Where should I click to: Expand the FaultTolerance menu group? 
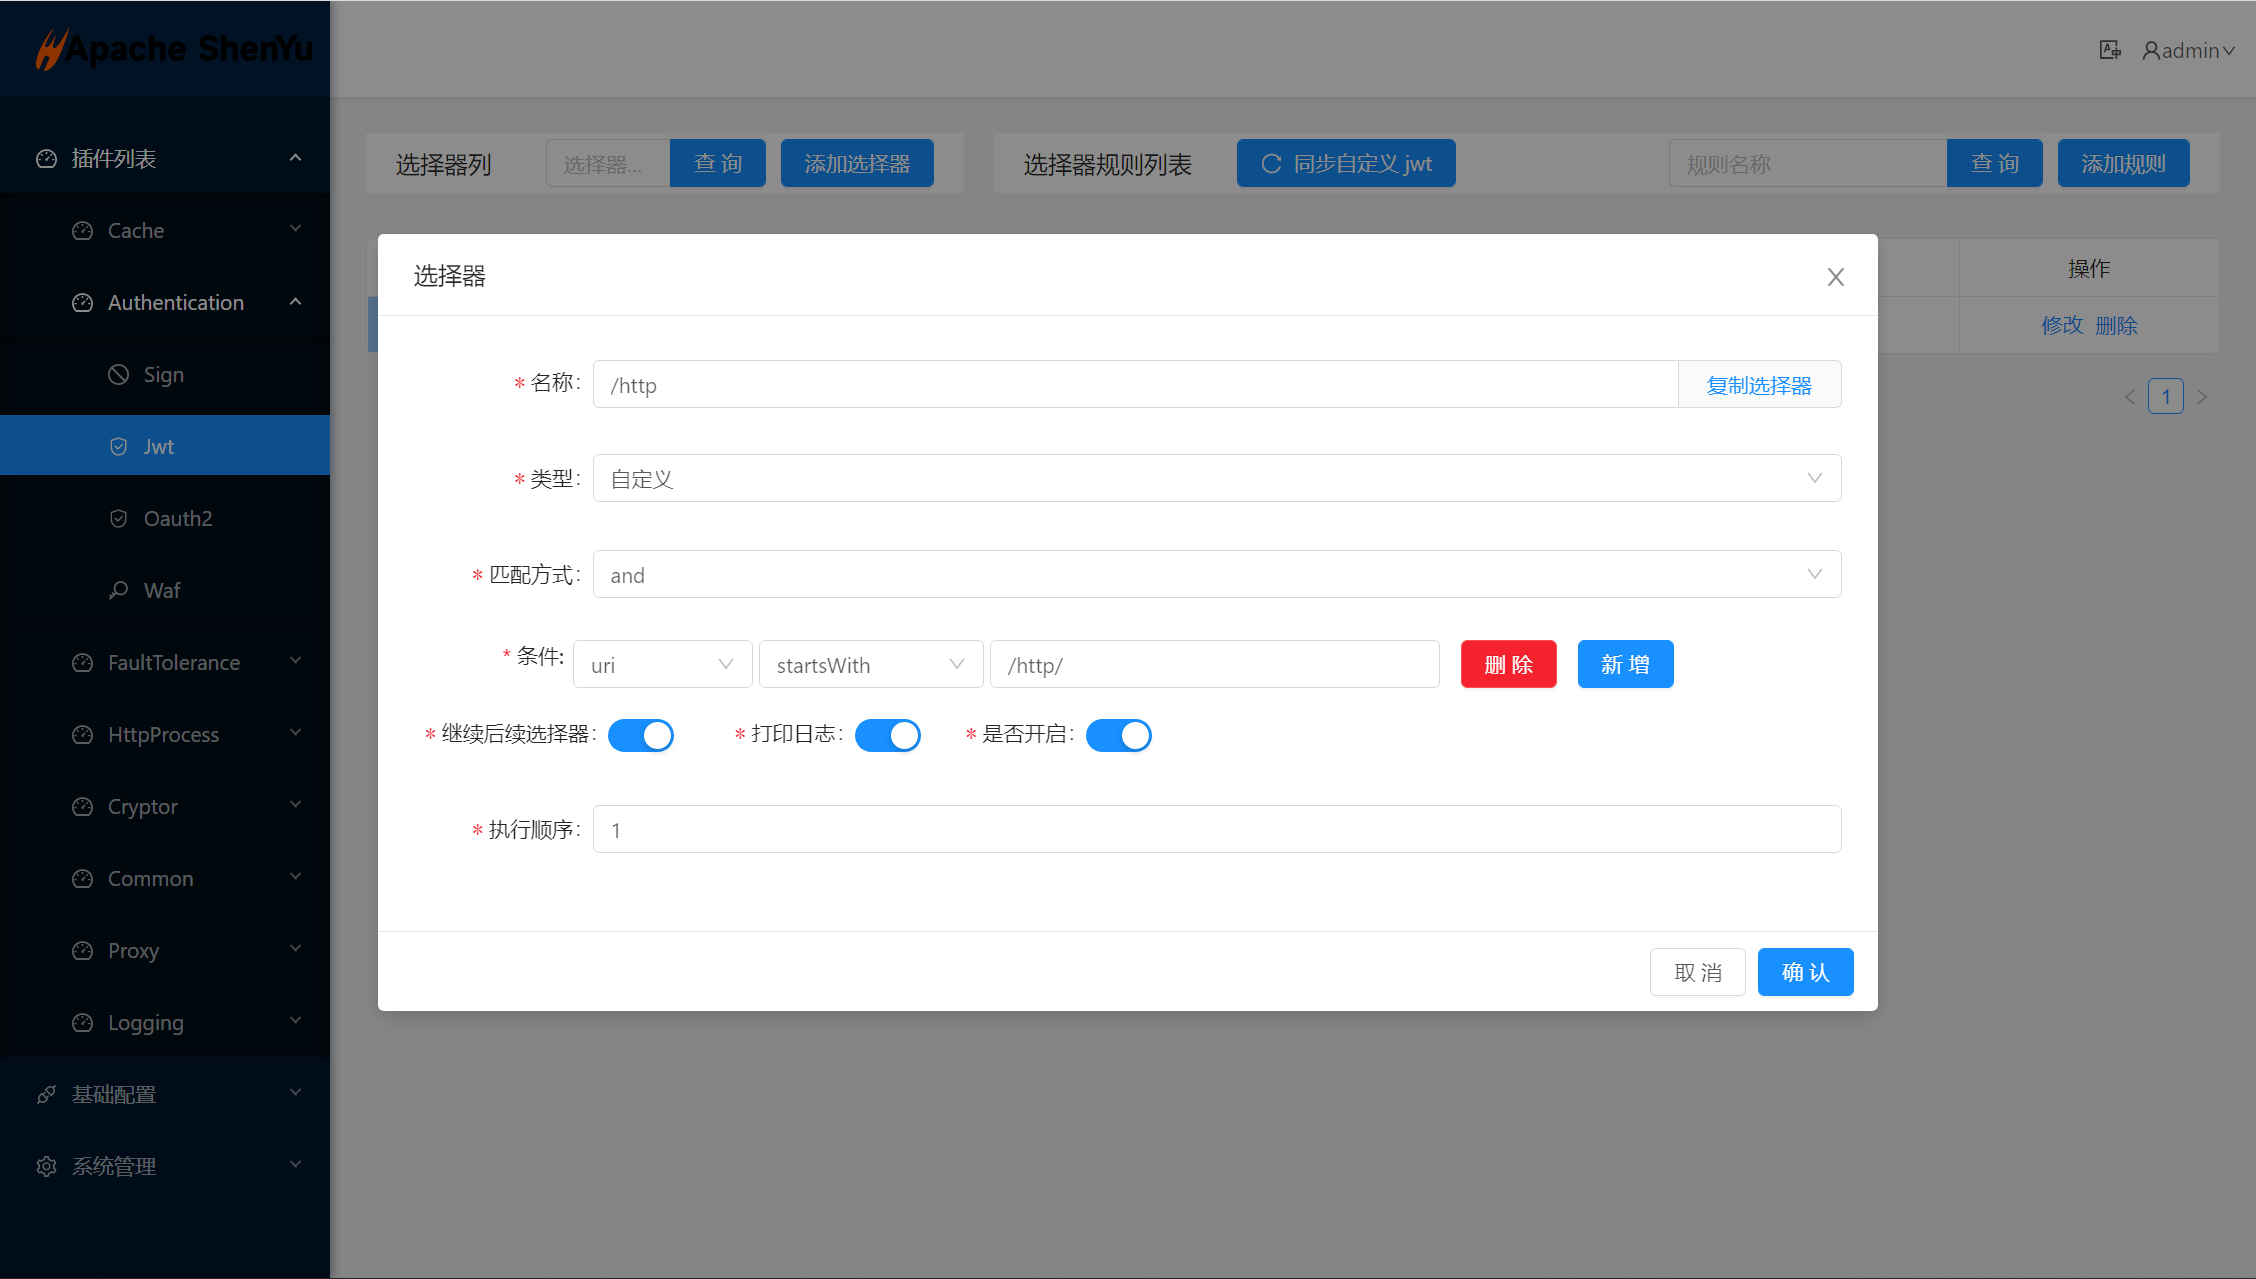174,662
